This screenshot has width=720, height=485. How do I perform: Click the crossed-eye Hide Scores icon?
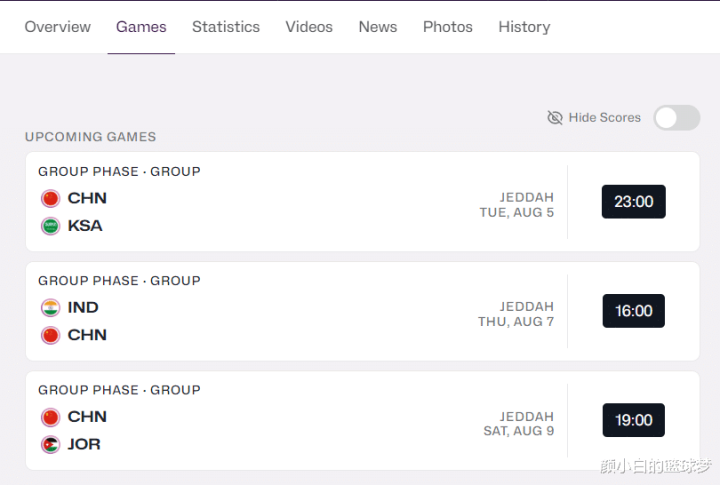[x=555, y=118]
